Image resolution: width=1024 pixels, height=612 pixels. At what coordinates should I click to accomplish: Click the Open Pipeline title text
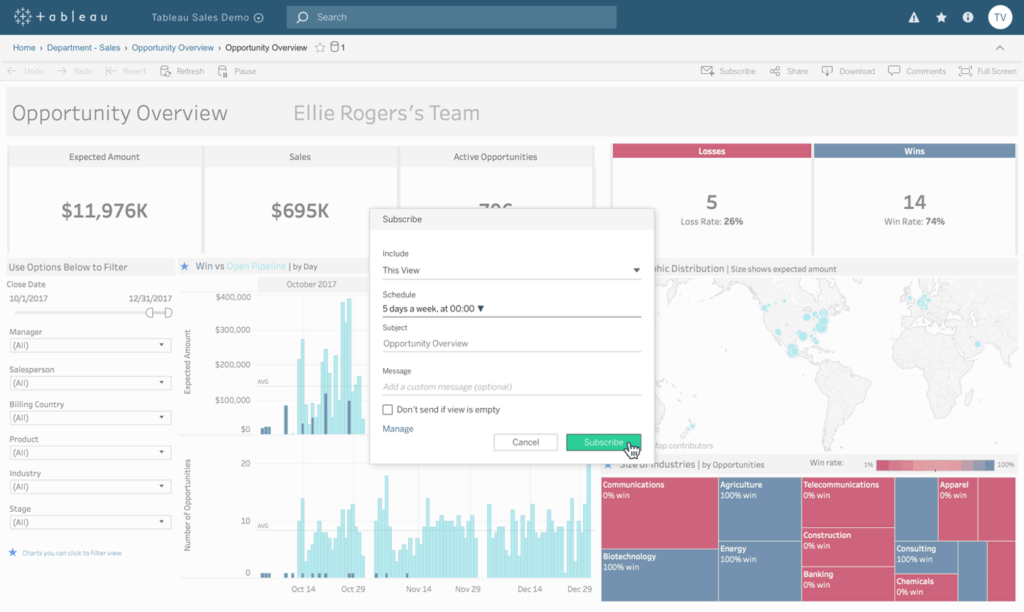256,266
